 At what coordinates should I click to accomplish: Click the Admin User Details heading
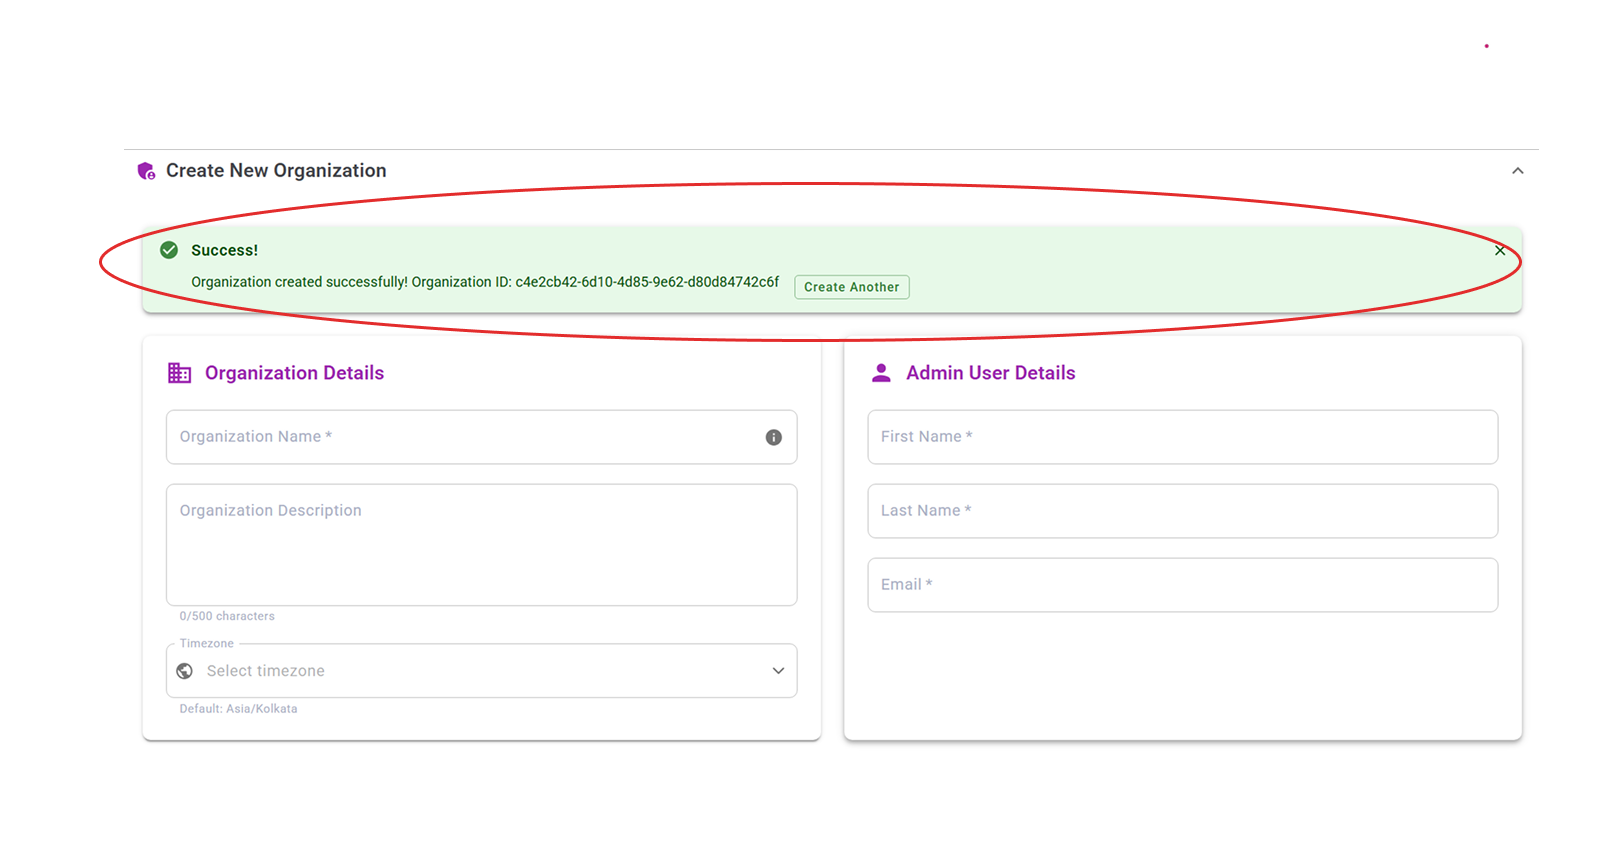pos(990,373)
